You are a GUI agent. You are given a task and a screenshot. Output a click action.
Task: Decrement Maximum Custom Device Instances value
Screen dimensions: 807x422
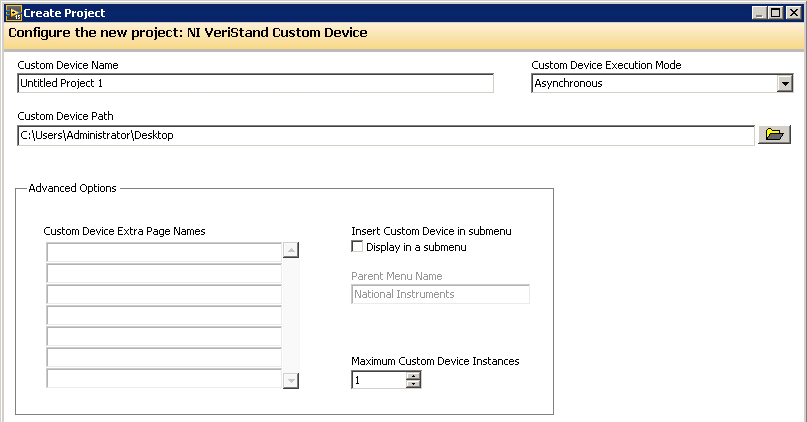click(x=413, y=384)
